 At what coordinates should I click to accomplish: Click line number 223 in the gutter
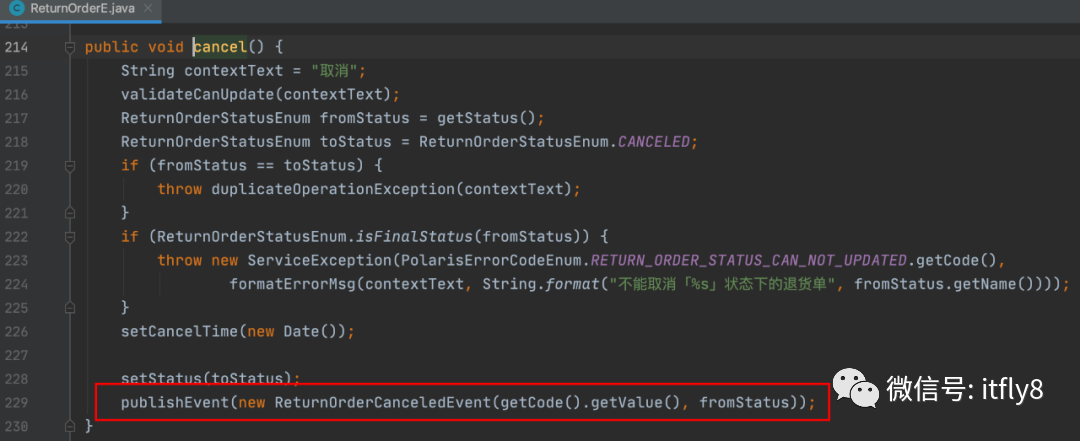coord(16,260)
